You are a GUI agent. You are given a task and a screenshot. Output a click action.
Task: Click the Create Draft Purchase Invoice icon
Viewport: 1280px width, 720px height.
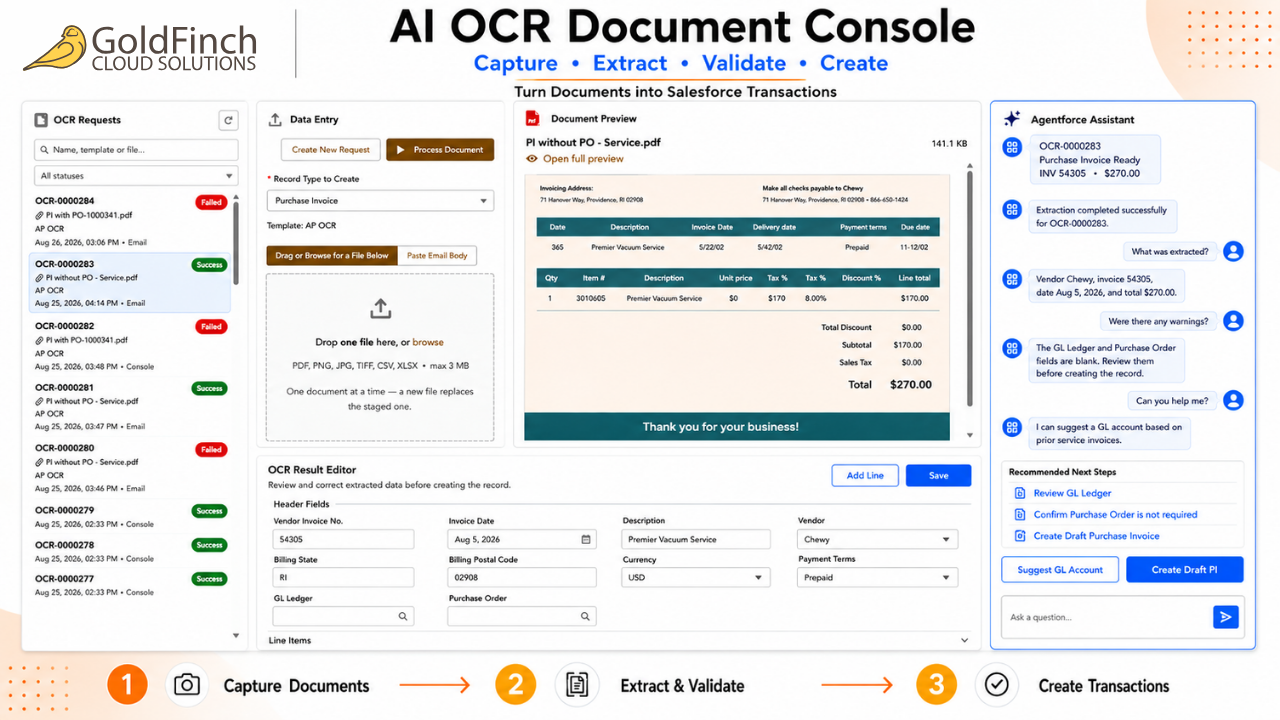click(1020, 536)
